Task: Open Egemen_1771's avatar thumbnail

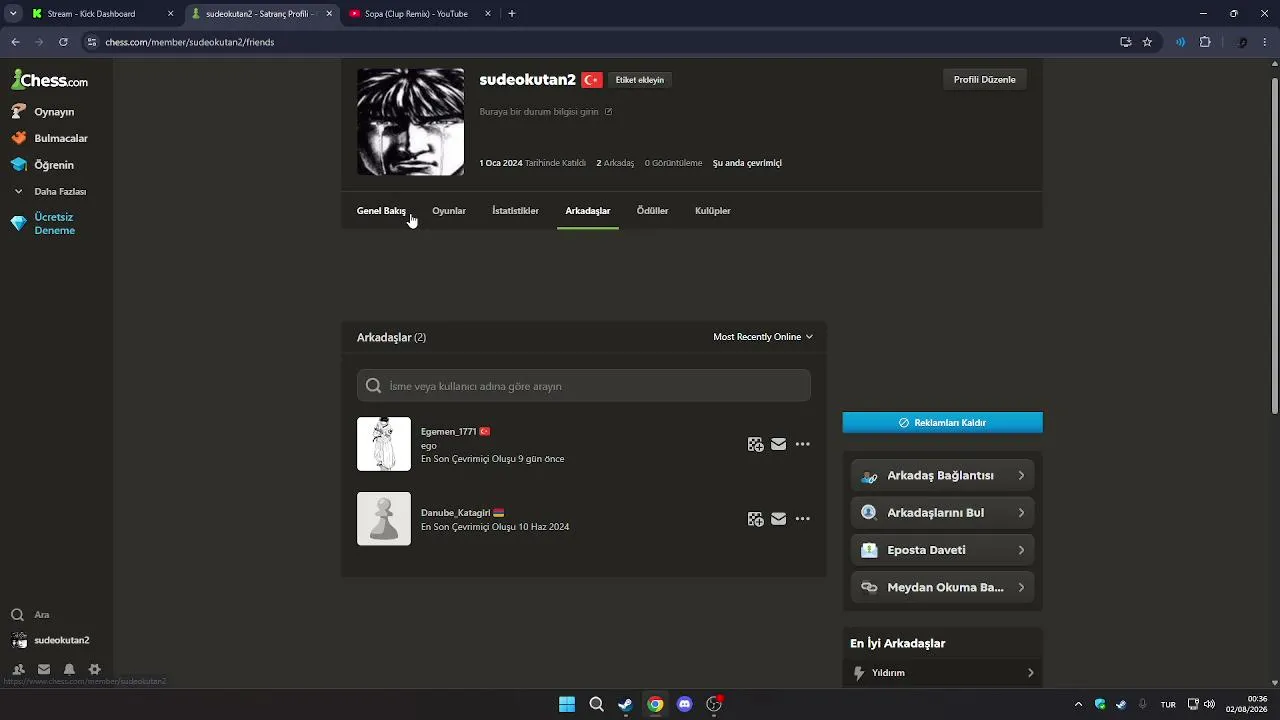Action: (x=384, y=444)
